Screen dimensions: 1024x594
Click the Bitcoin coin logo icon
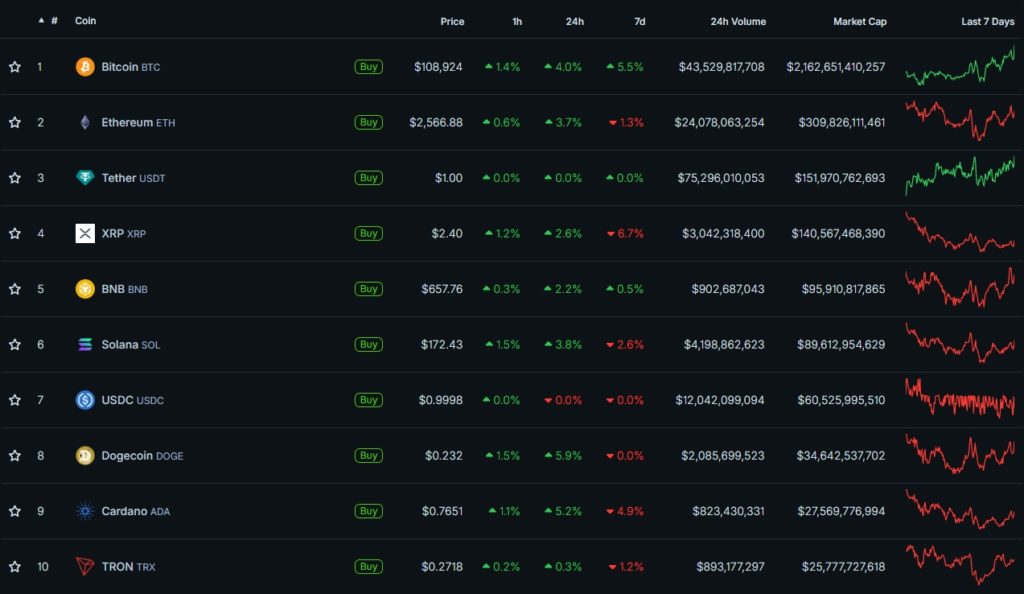tap(85, 67)
